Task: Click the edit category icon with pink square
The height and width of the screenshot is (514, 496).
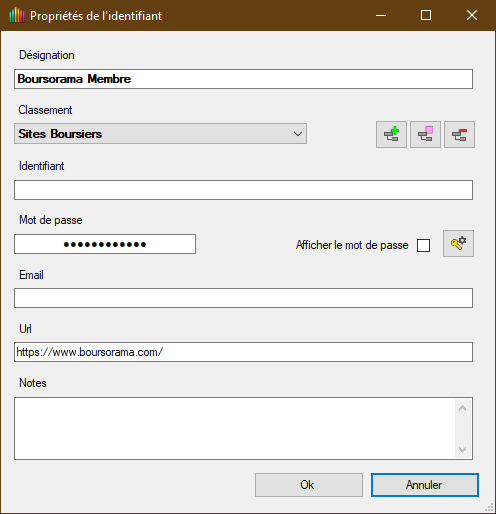Action: tap(425, 134)
